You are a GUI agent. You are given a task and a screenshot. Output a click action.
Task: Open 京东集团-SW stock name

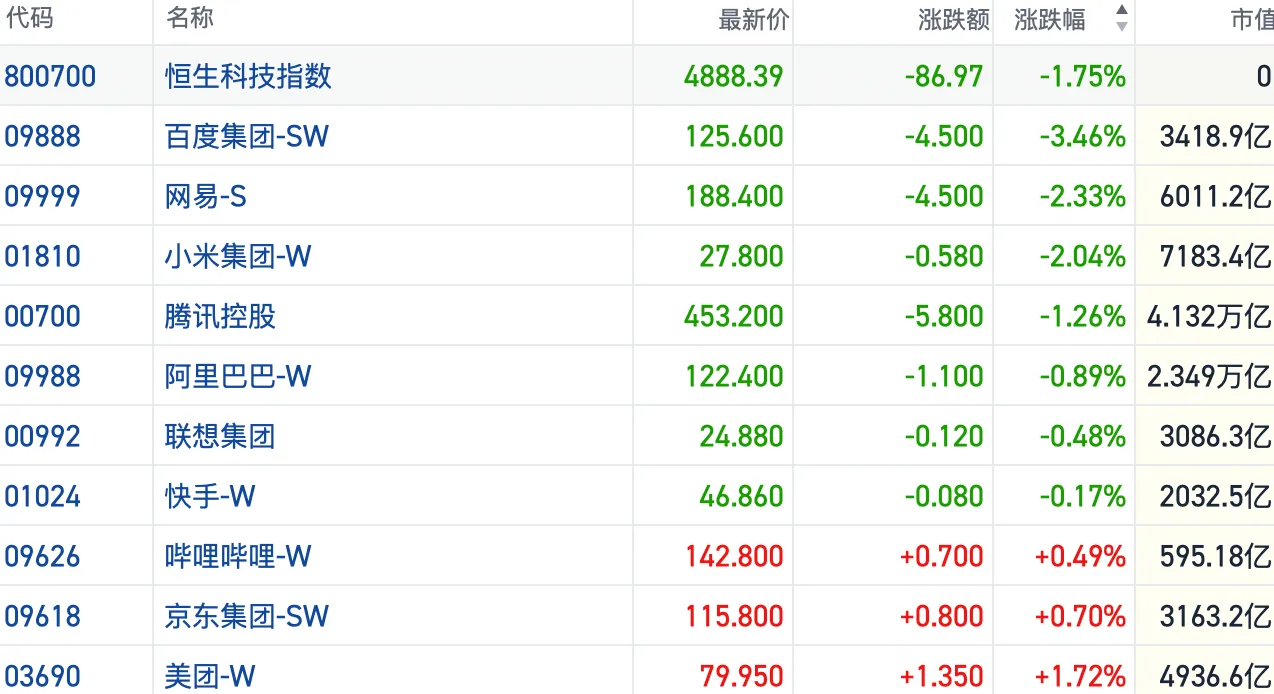247,616
